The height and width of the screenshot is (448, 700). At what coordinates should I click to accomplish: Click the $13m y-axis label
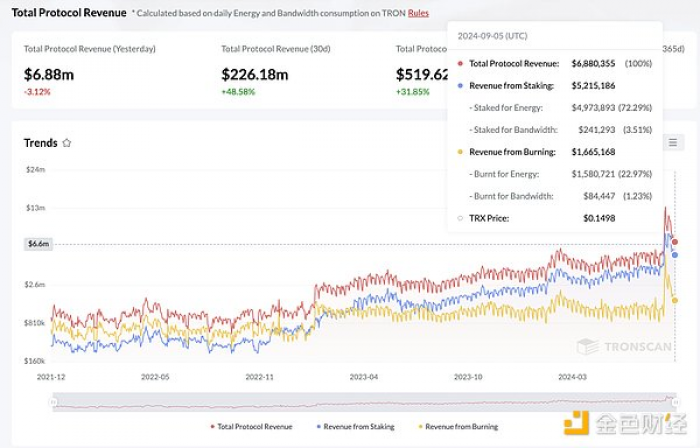[35, 208]
